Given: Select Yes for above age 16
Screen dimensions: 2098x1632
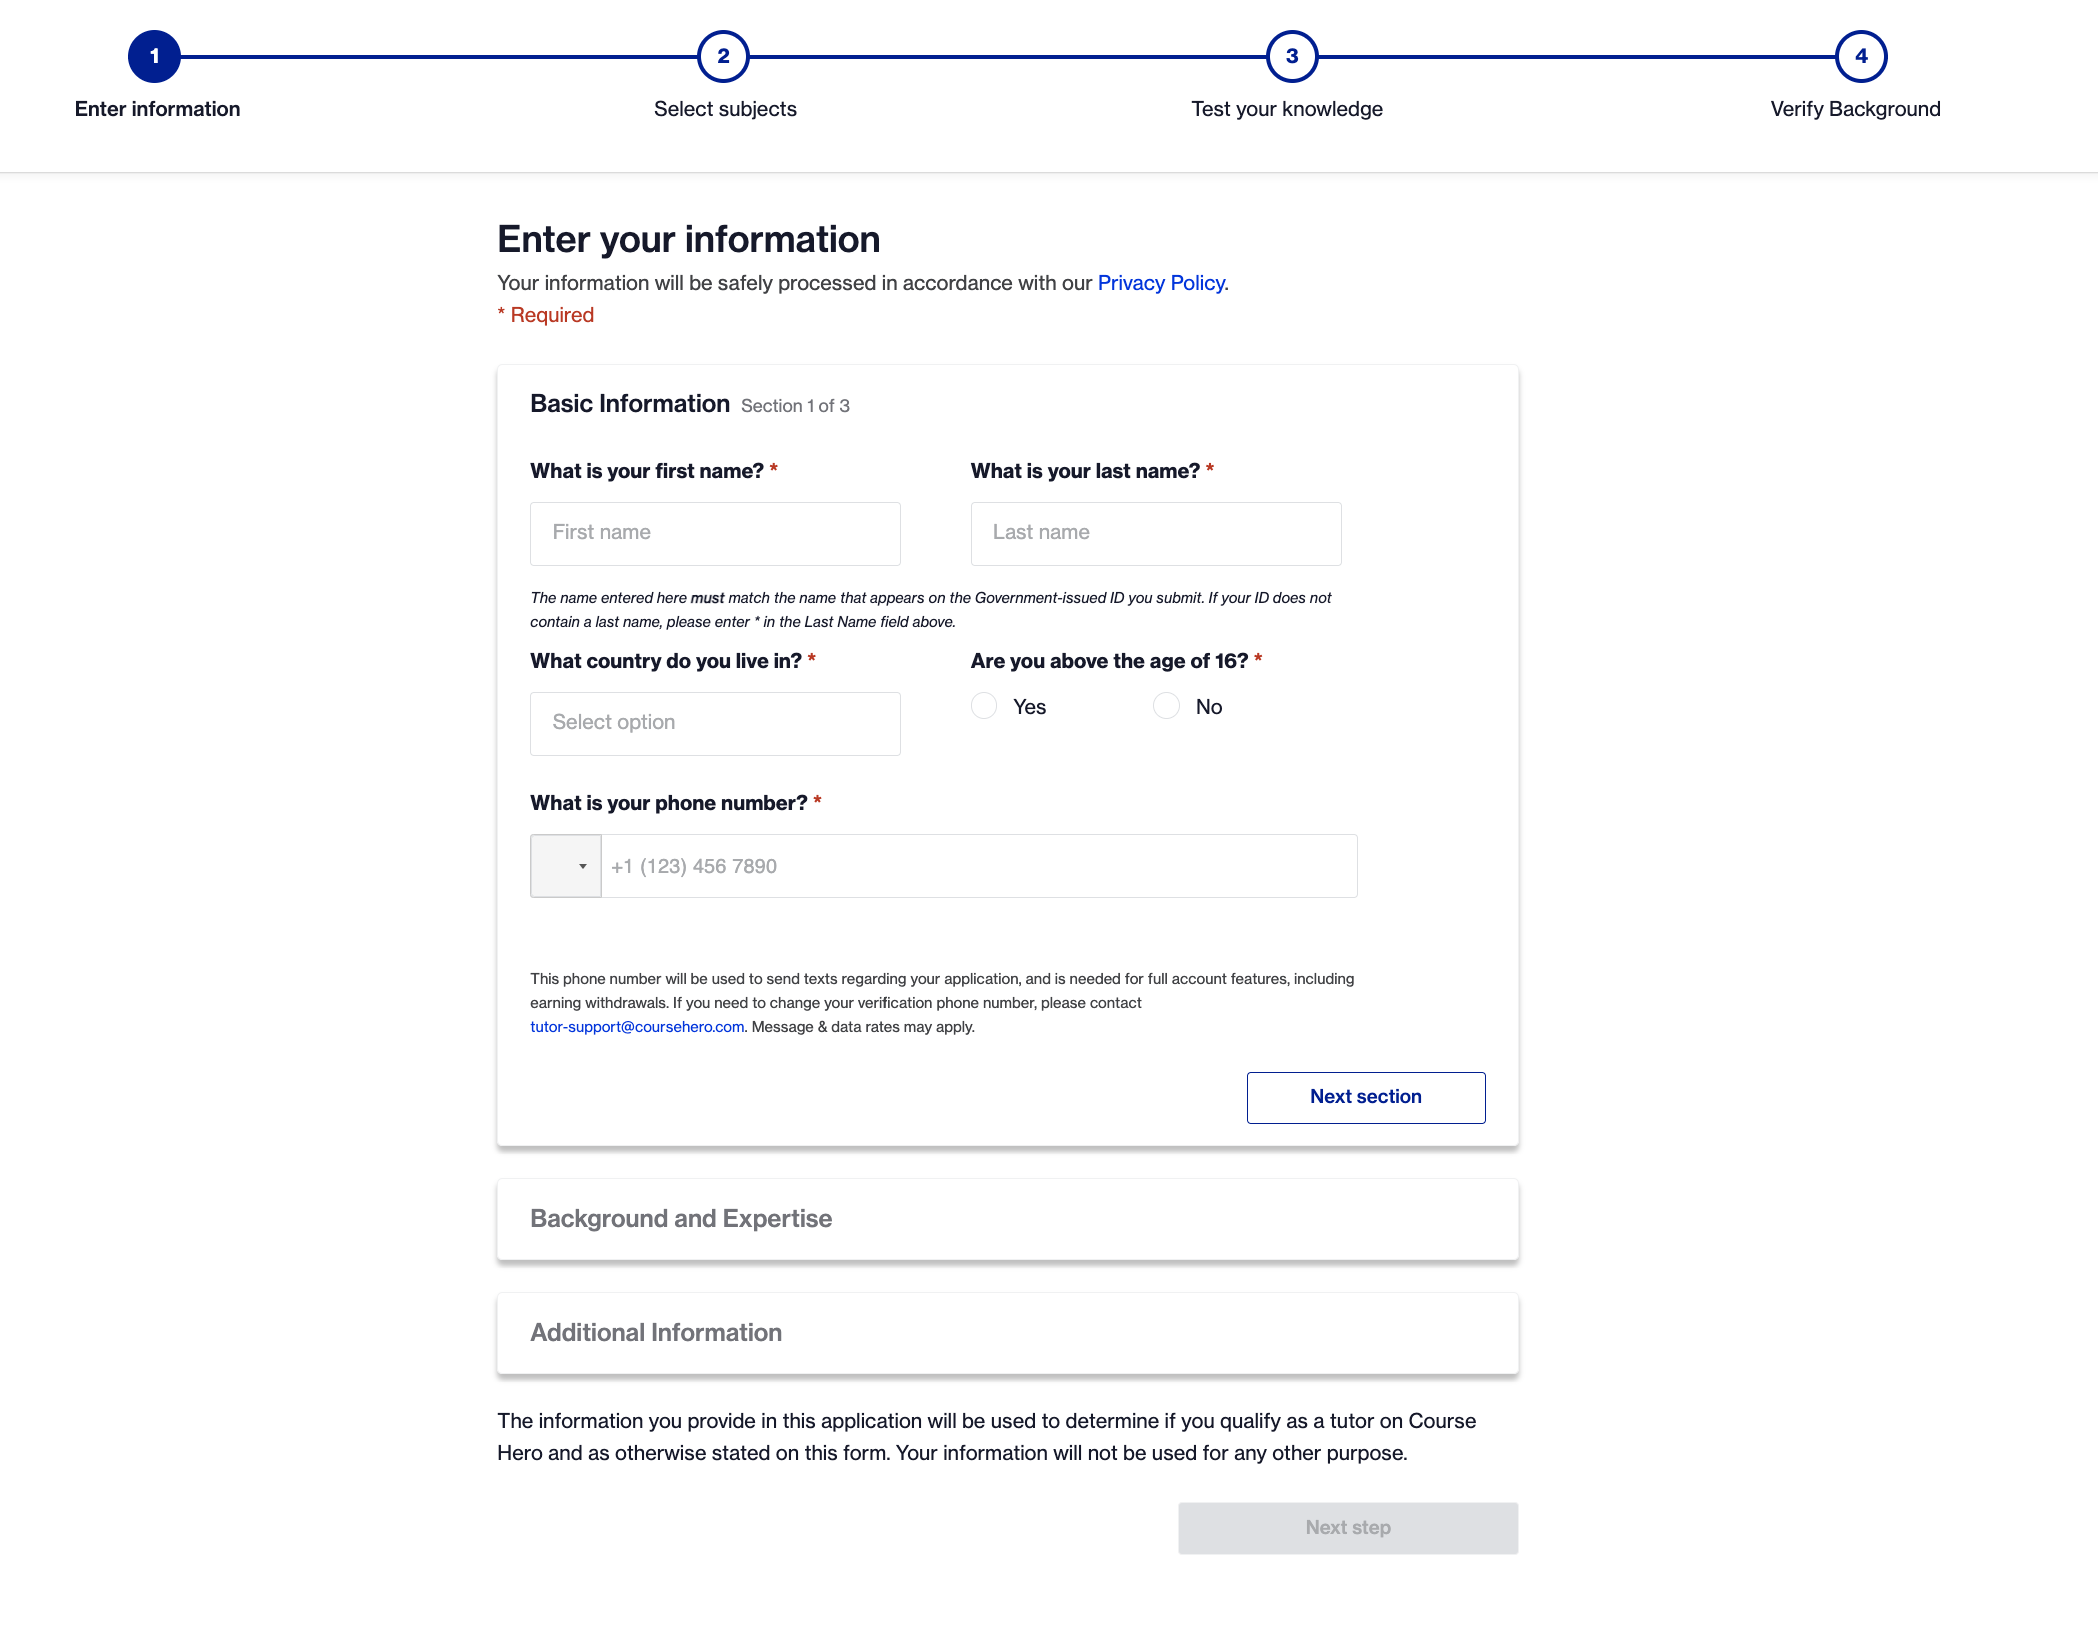Looking at the screenshot, I should (984, 706).
